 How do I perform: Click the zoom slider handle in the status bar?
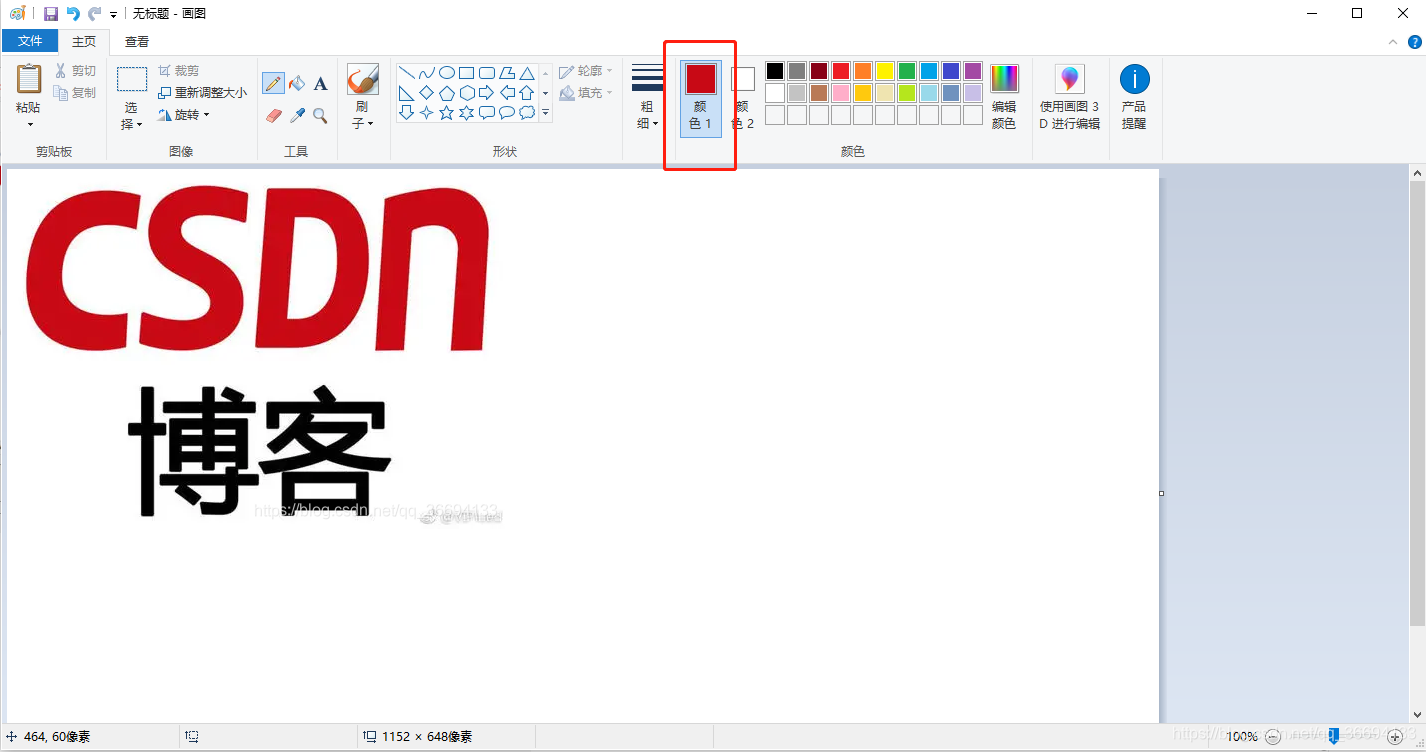pos(1333,737)
